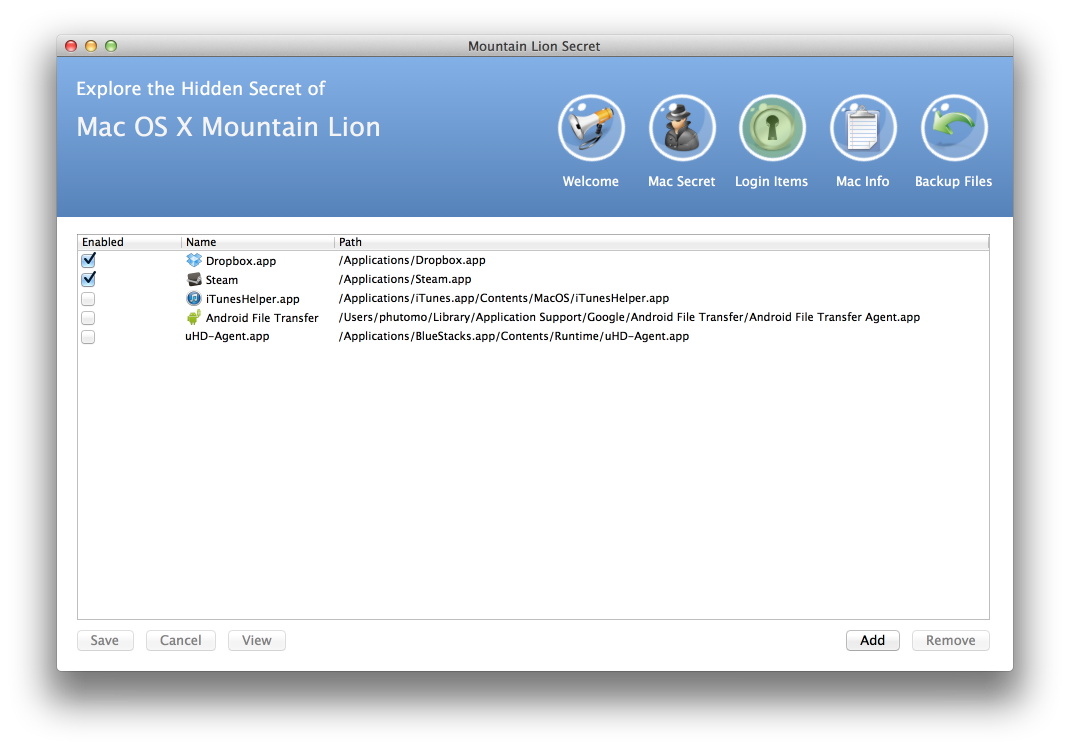Minimize the window with yellow button
This screenshot has height=750, width=1070.
pyautogui.click(x=91, y=46)
